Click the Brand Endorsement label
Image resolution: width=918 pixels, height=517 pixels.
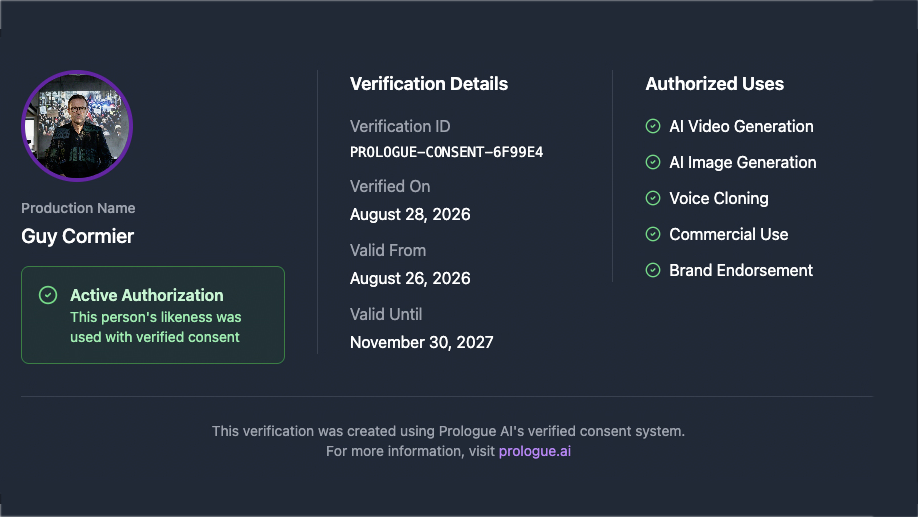[x=741, y=271]
